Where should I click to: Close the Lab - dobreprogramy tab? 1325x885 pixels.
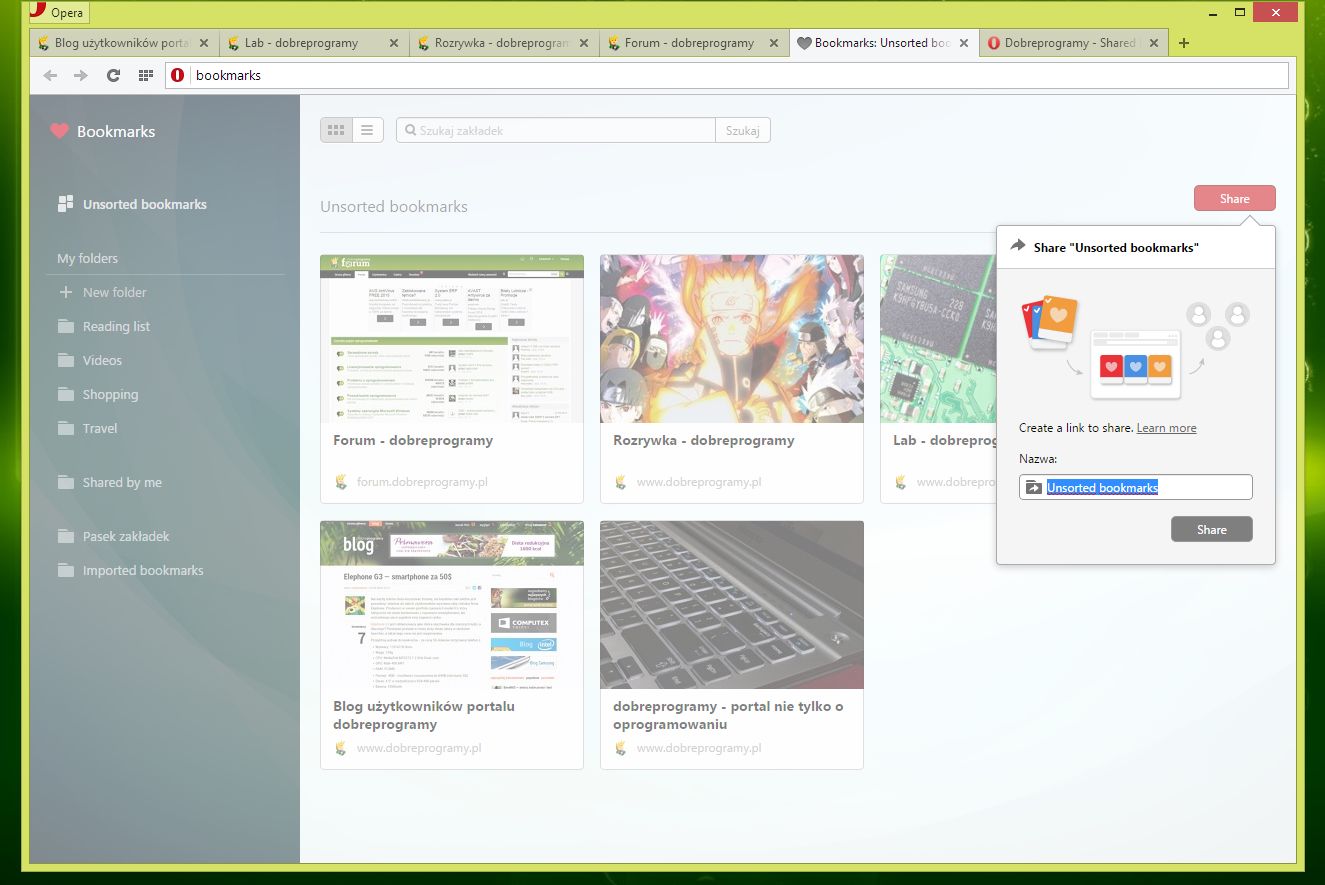tap(394, 43)
